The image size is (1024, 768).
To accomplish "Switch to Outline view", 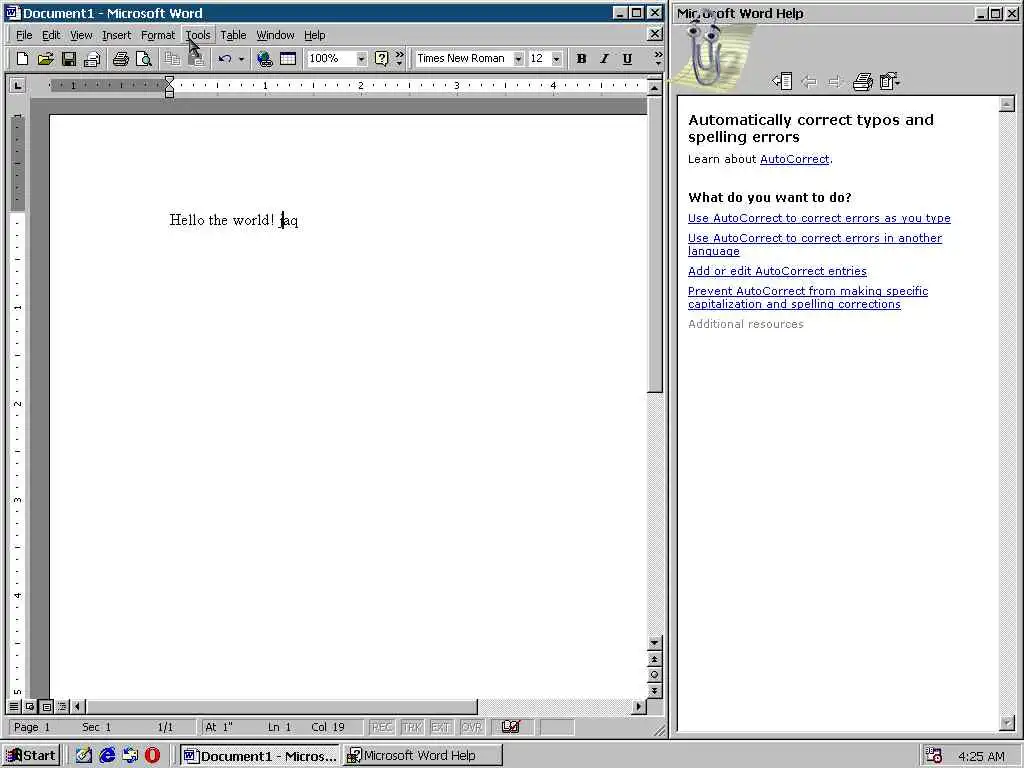I will point(62,706).
